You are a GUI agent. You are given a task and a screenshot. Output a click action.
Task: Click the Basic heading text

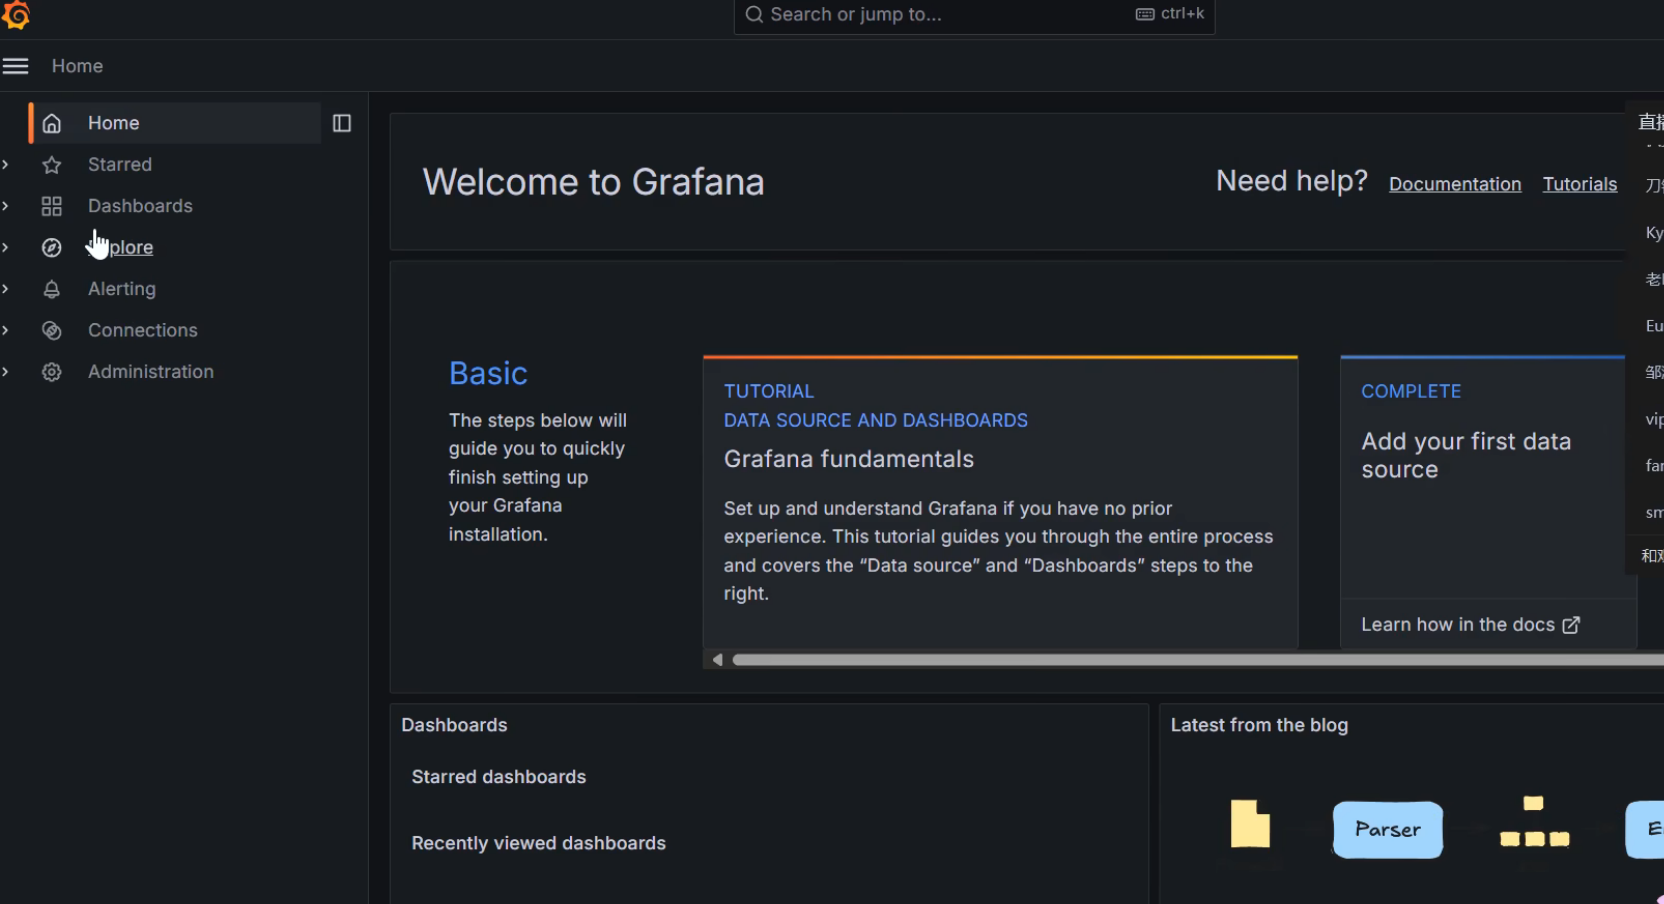pyautogui.click(x=488, y=373)
